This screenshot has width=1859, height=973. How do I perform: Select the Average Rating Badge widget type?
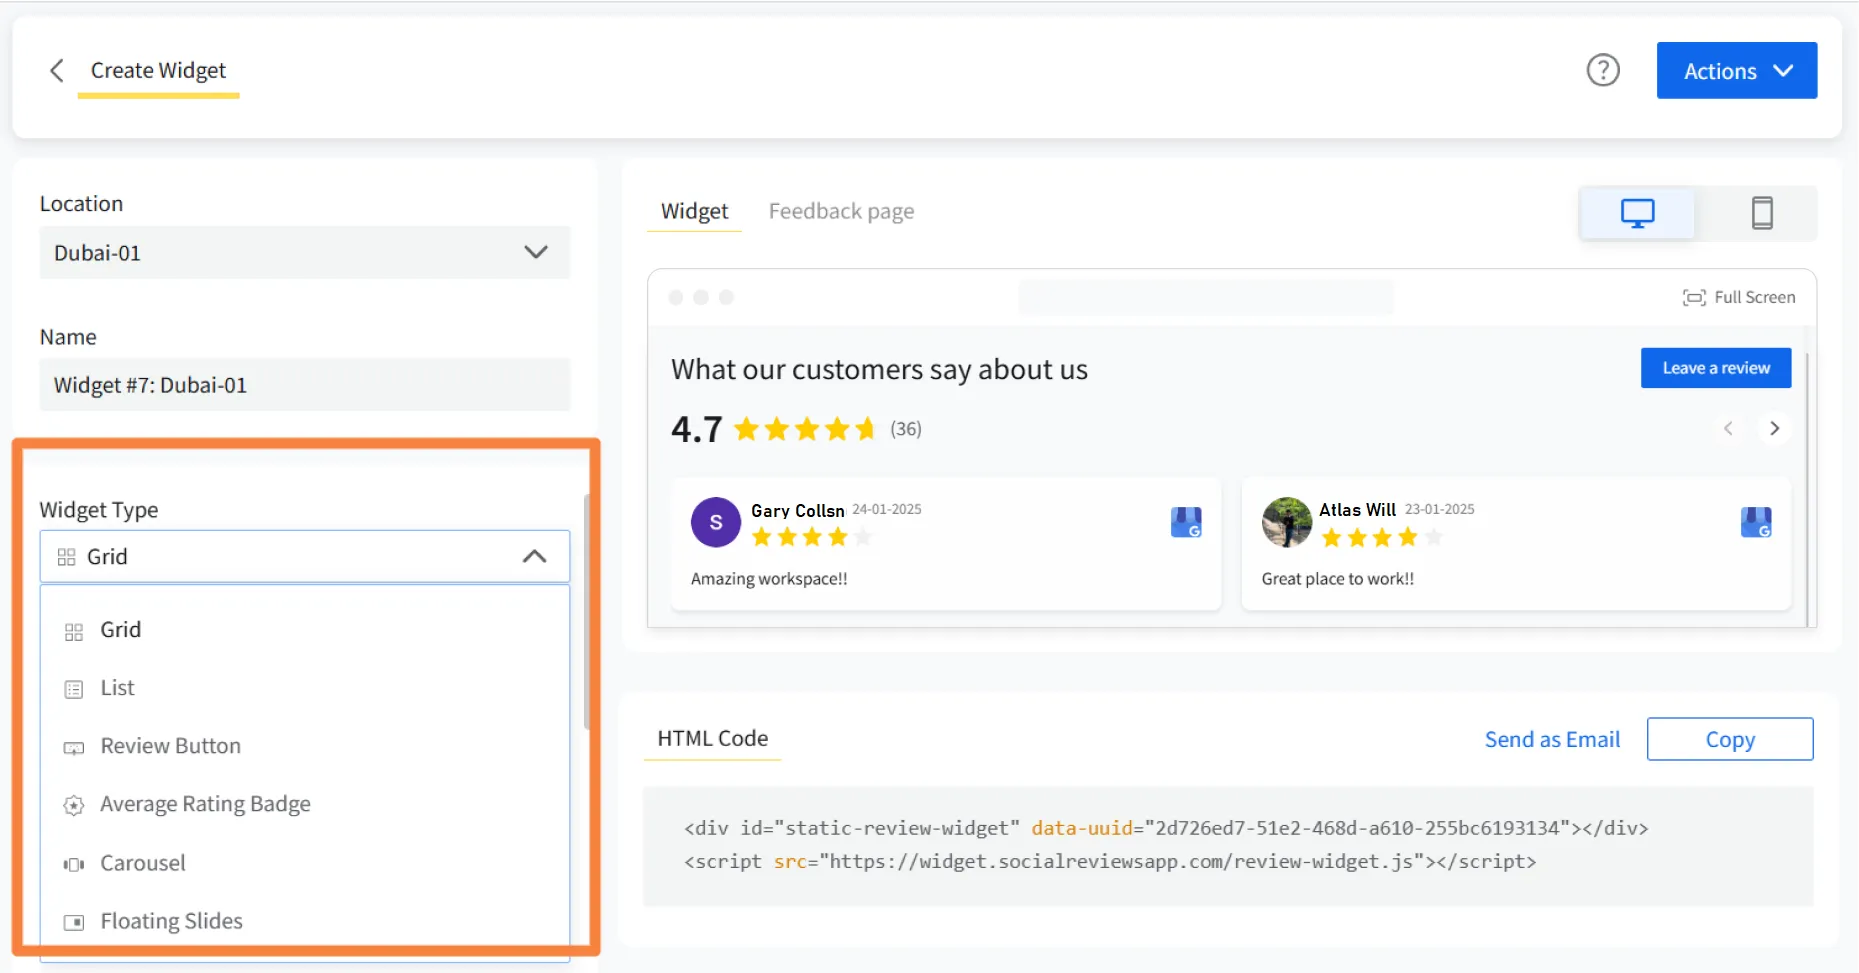pos(204,803)
